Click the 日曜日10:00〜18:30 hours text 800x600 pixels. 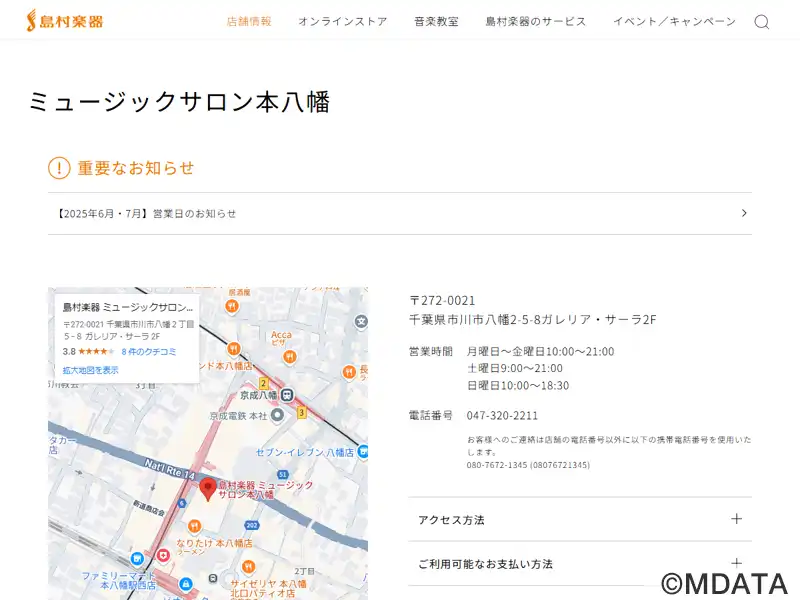(x=518, y=385)
